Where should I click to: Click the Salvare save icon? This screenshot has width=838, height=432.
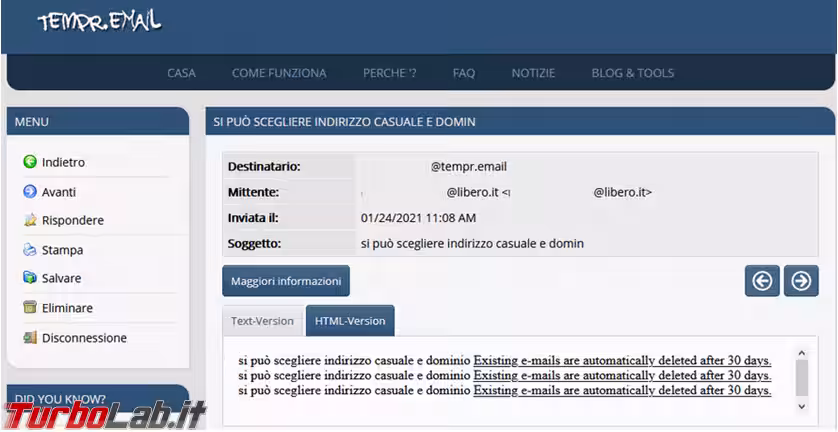coord(30,278)
